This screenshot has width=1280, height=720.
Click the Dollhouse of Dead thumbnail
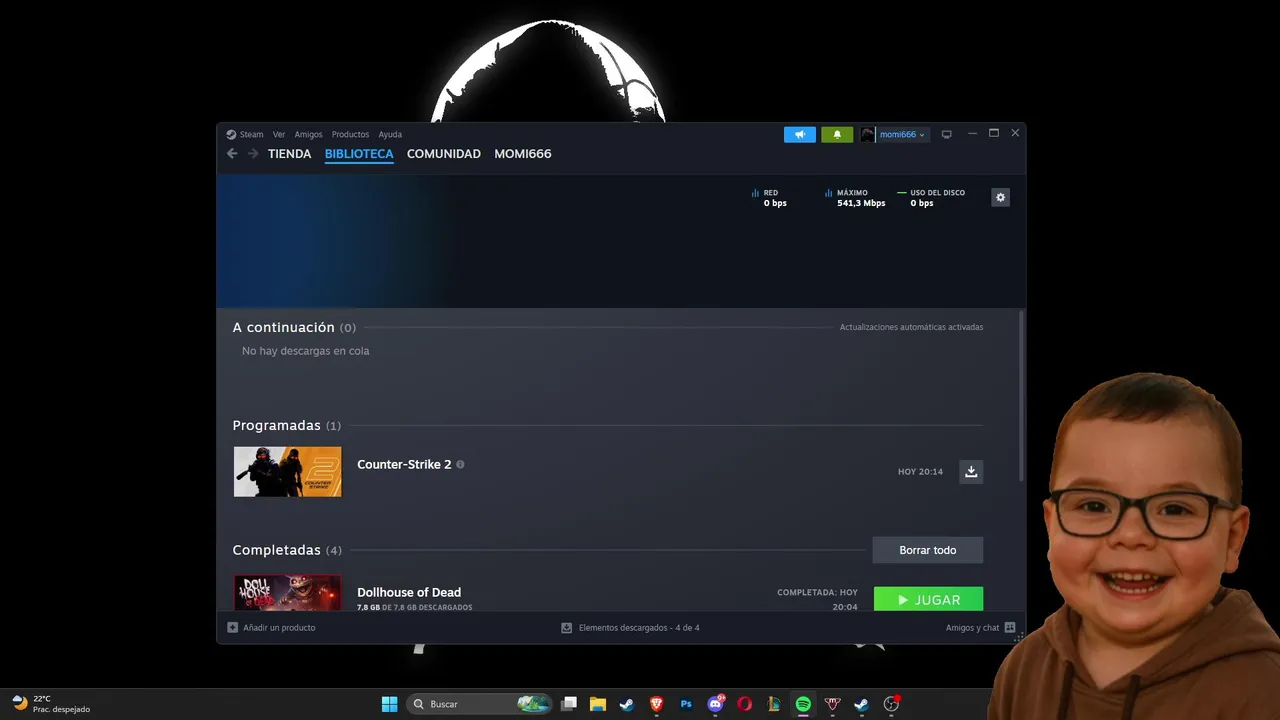[x=287, y=592]
